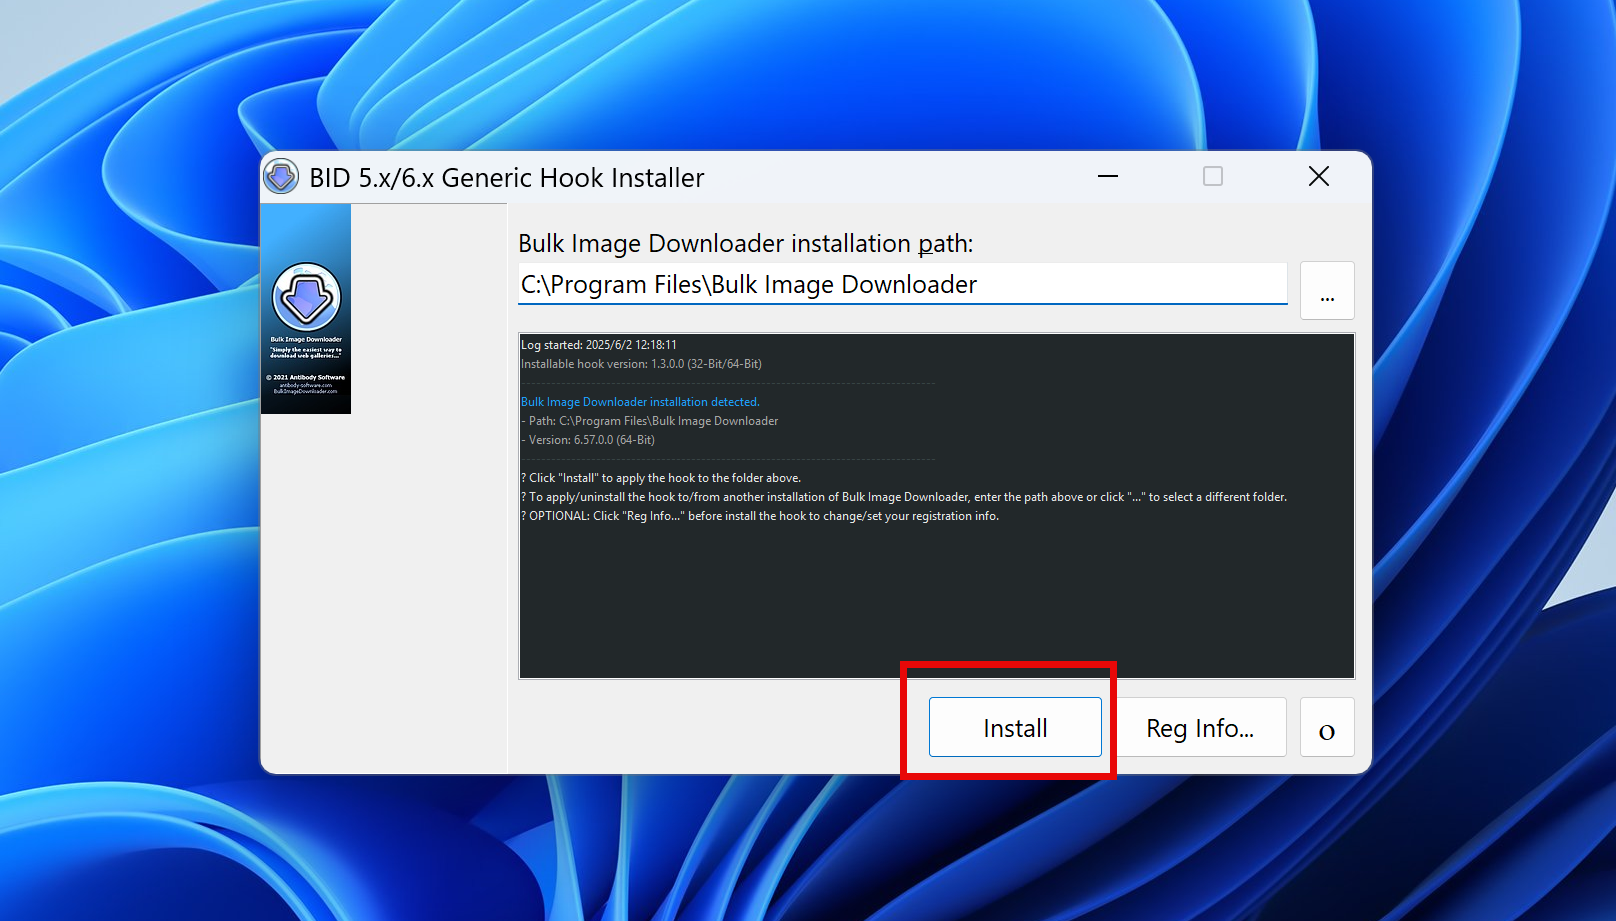Image resolution: width=1616 pixels, height=921 pixels.
Task: Click the "Installable hook version" log entry
Action: coord(641,364)
